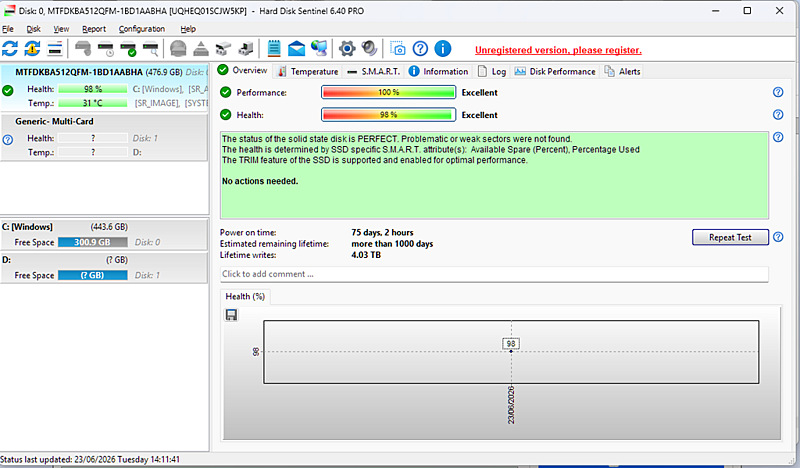Click the toolbar question mark help icon
The image size is (800, 468).
(x=420, y=49)
